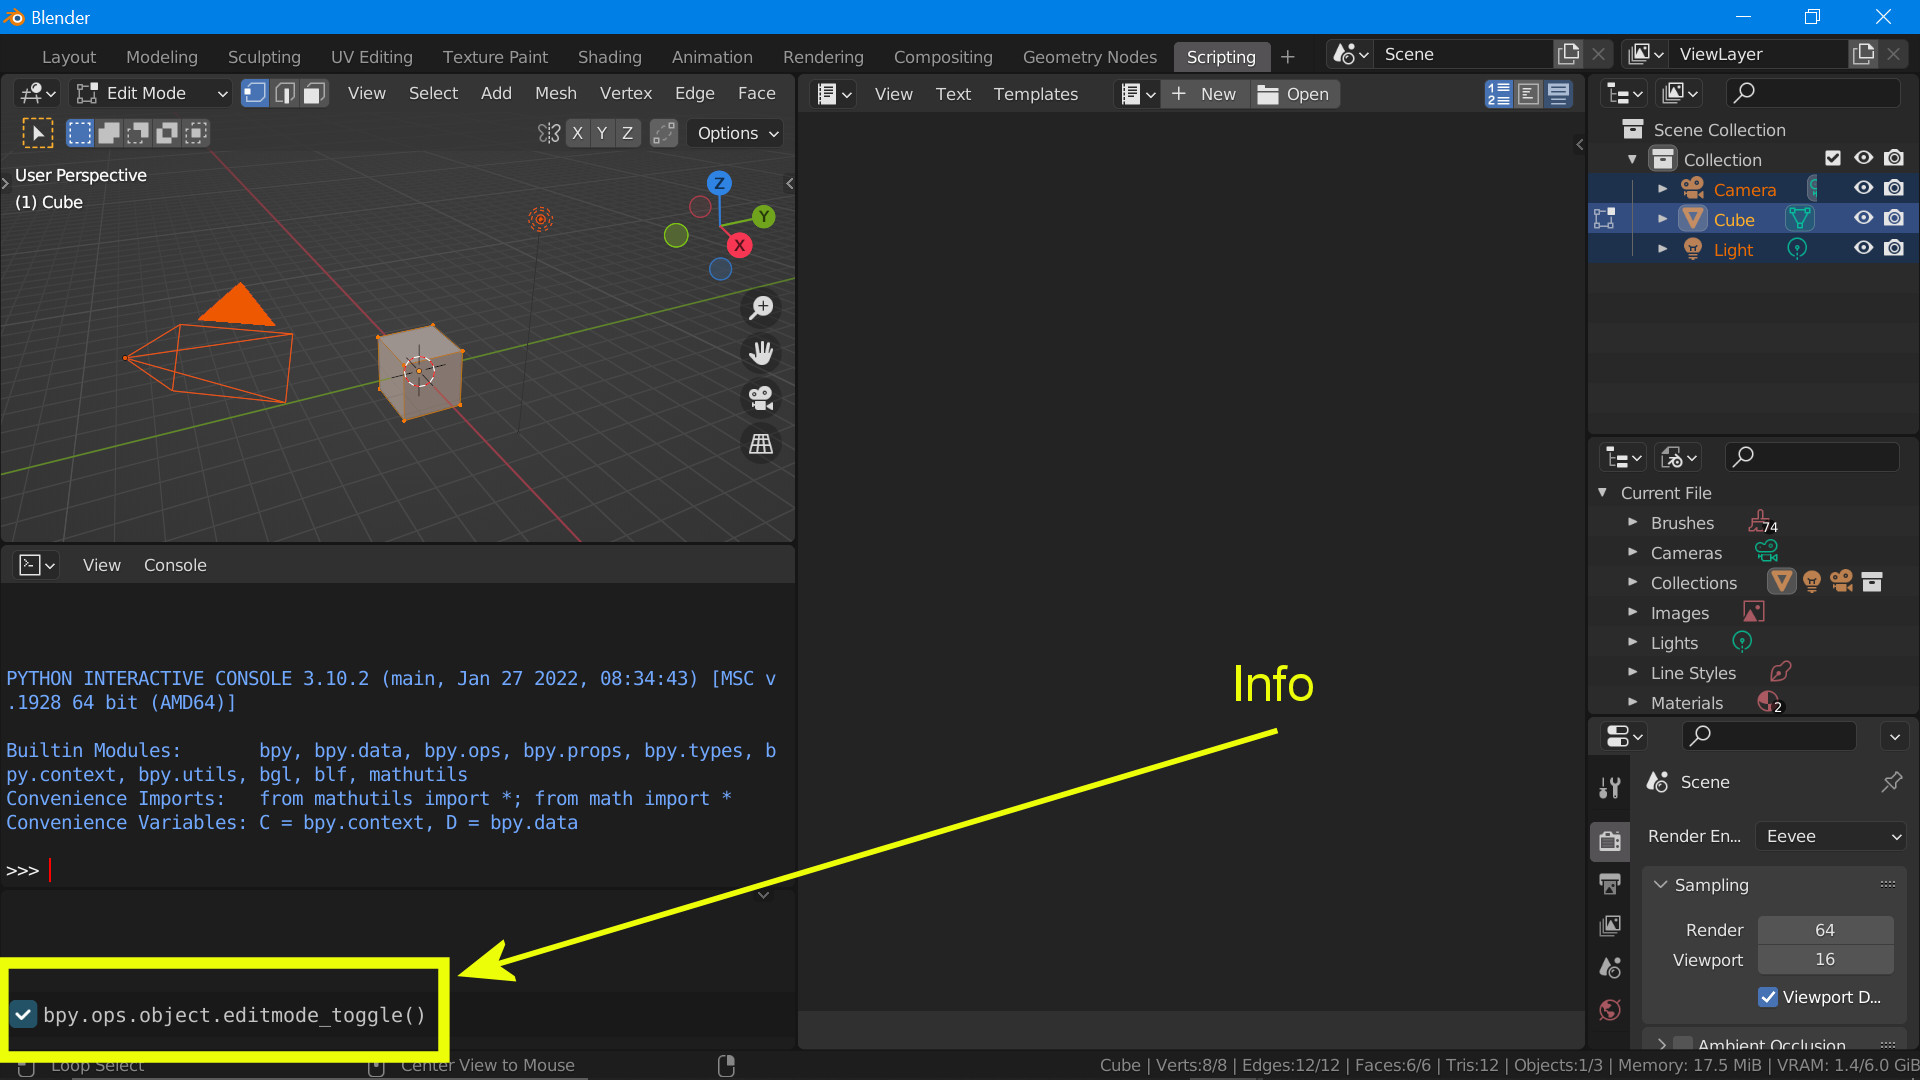Adjust the Viewport samples value
Viewport: 1920px width, 1080px height.
pos(1824,959)
